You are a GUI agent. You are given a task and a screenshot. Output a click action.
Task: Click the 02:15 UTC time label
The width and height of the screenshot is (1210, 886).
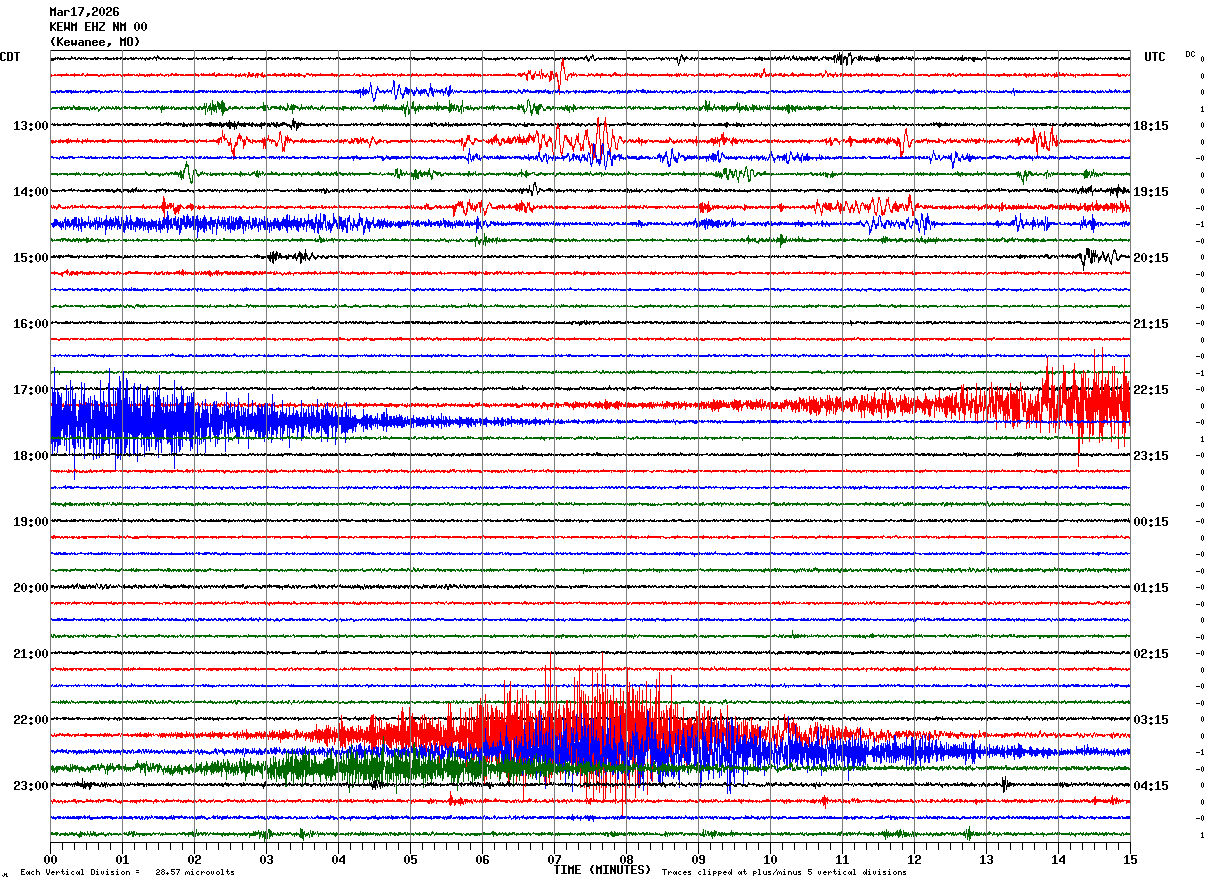[x=1151, y=653]
